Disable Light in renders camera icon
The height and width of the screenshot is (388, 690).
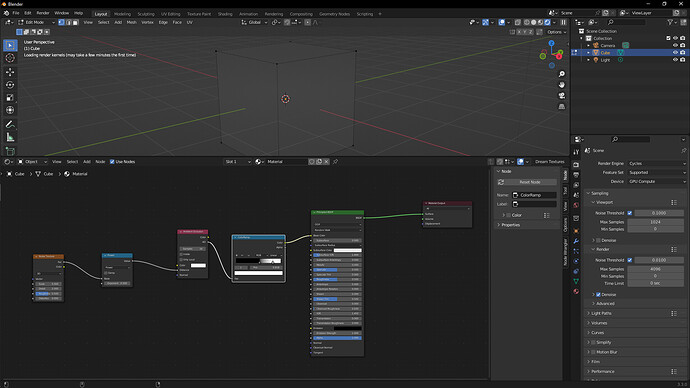coord(683,60)
